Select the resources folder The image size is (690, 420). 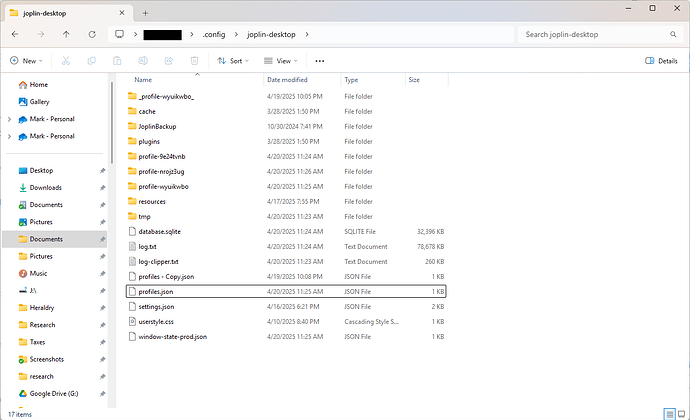pos(286,202)
